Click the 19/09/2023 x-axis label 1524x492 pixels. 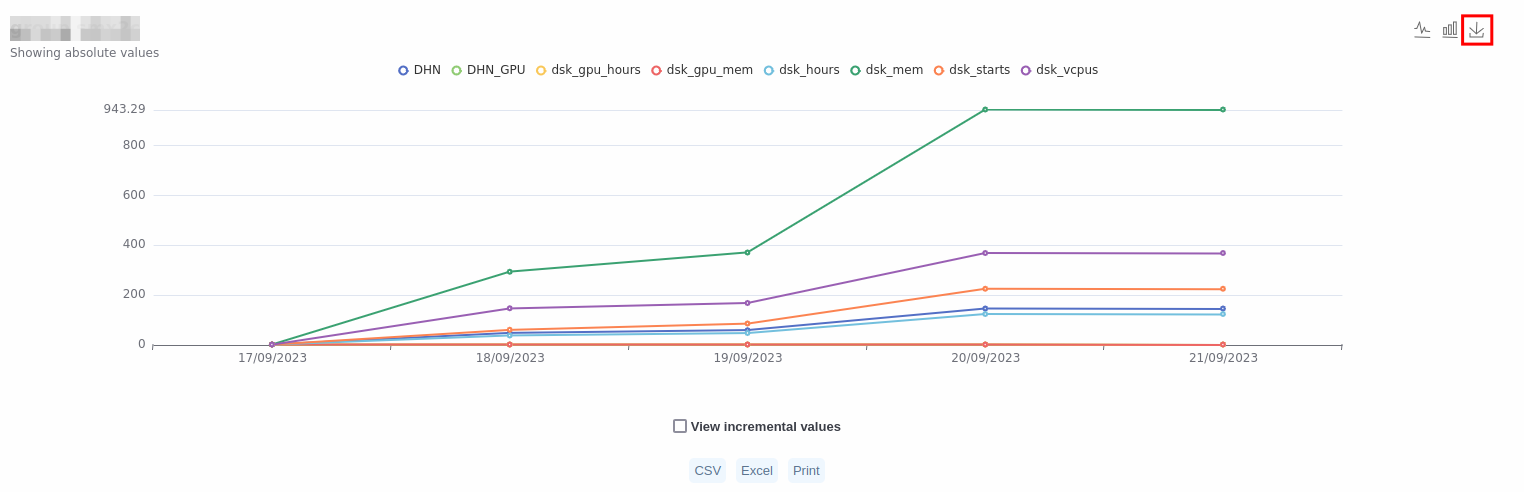[x=747, y=358]
